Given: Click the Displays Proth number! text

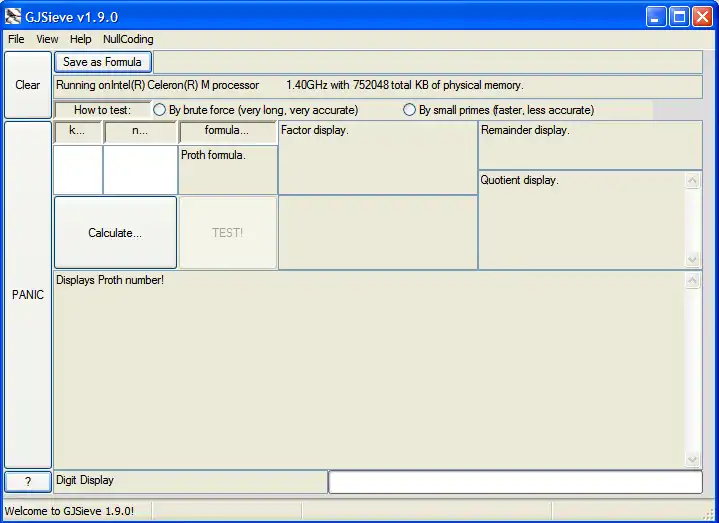Looking at the screenshot, I should point(110,280).
